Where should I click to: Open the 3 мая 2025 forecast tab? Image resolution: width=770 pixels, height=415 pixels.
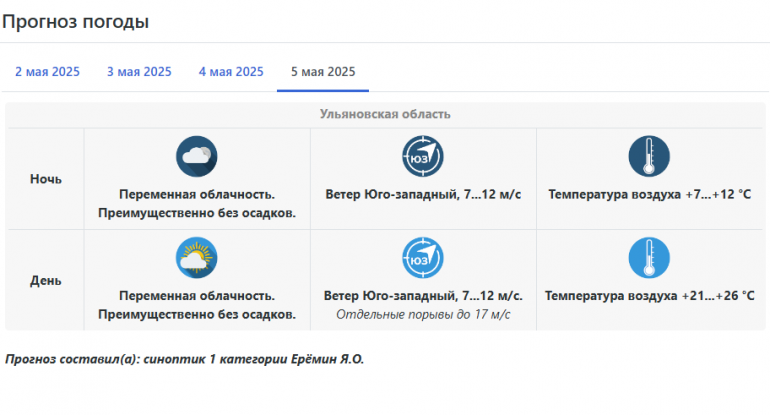[139, 72]
